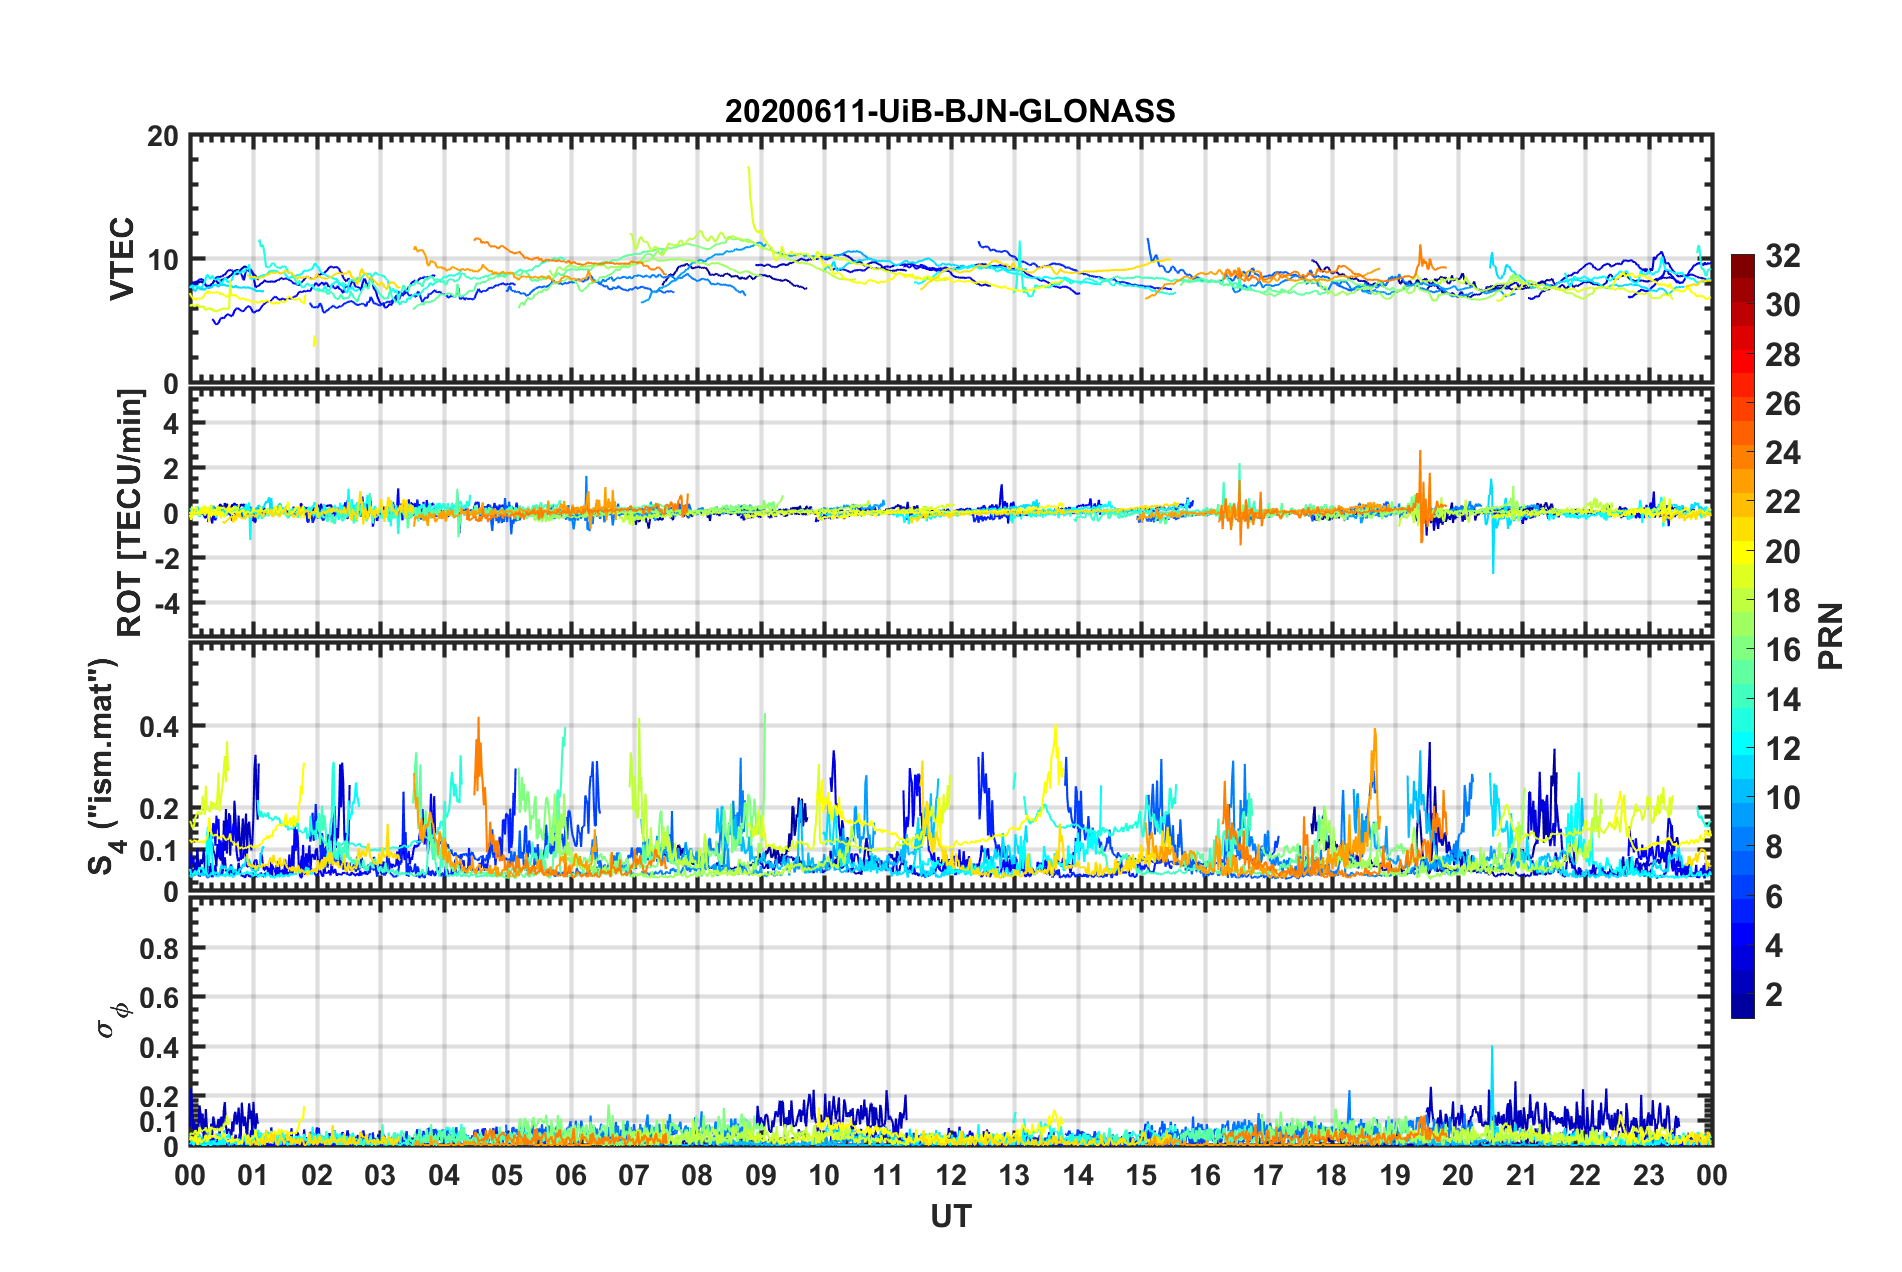Select colorbar tick value 30
Viewport: 1902px width, 1272px height.
coord(1783,305)
